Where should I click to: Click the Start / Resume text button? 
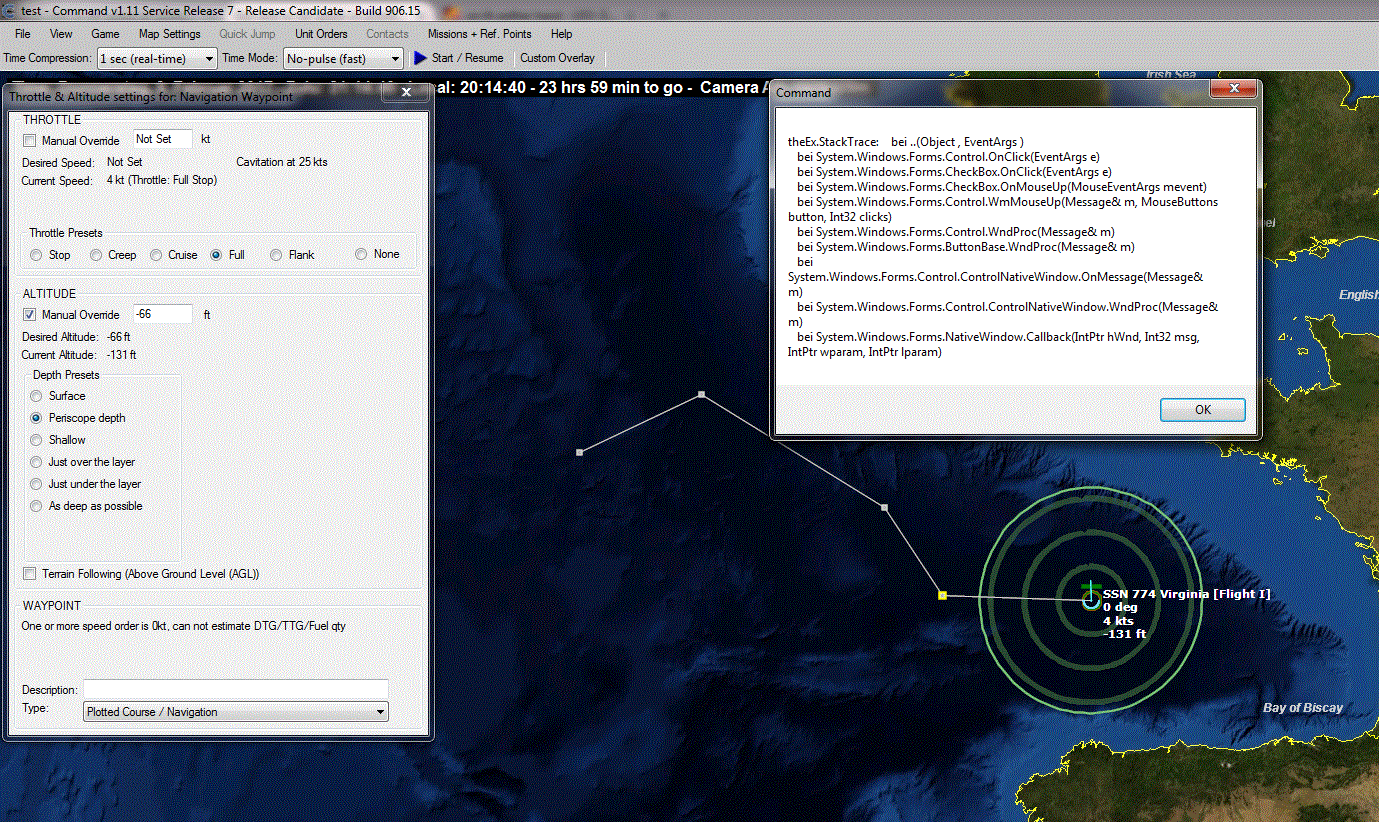pos(467,58)
